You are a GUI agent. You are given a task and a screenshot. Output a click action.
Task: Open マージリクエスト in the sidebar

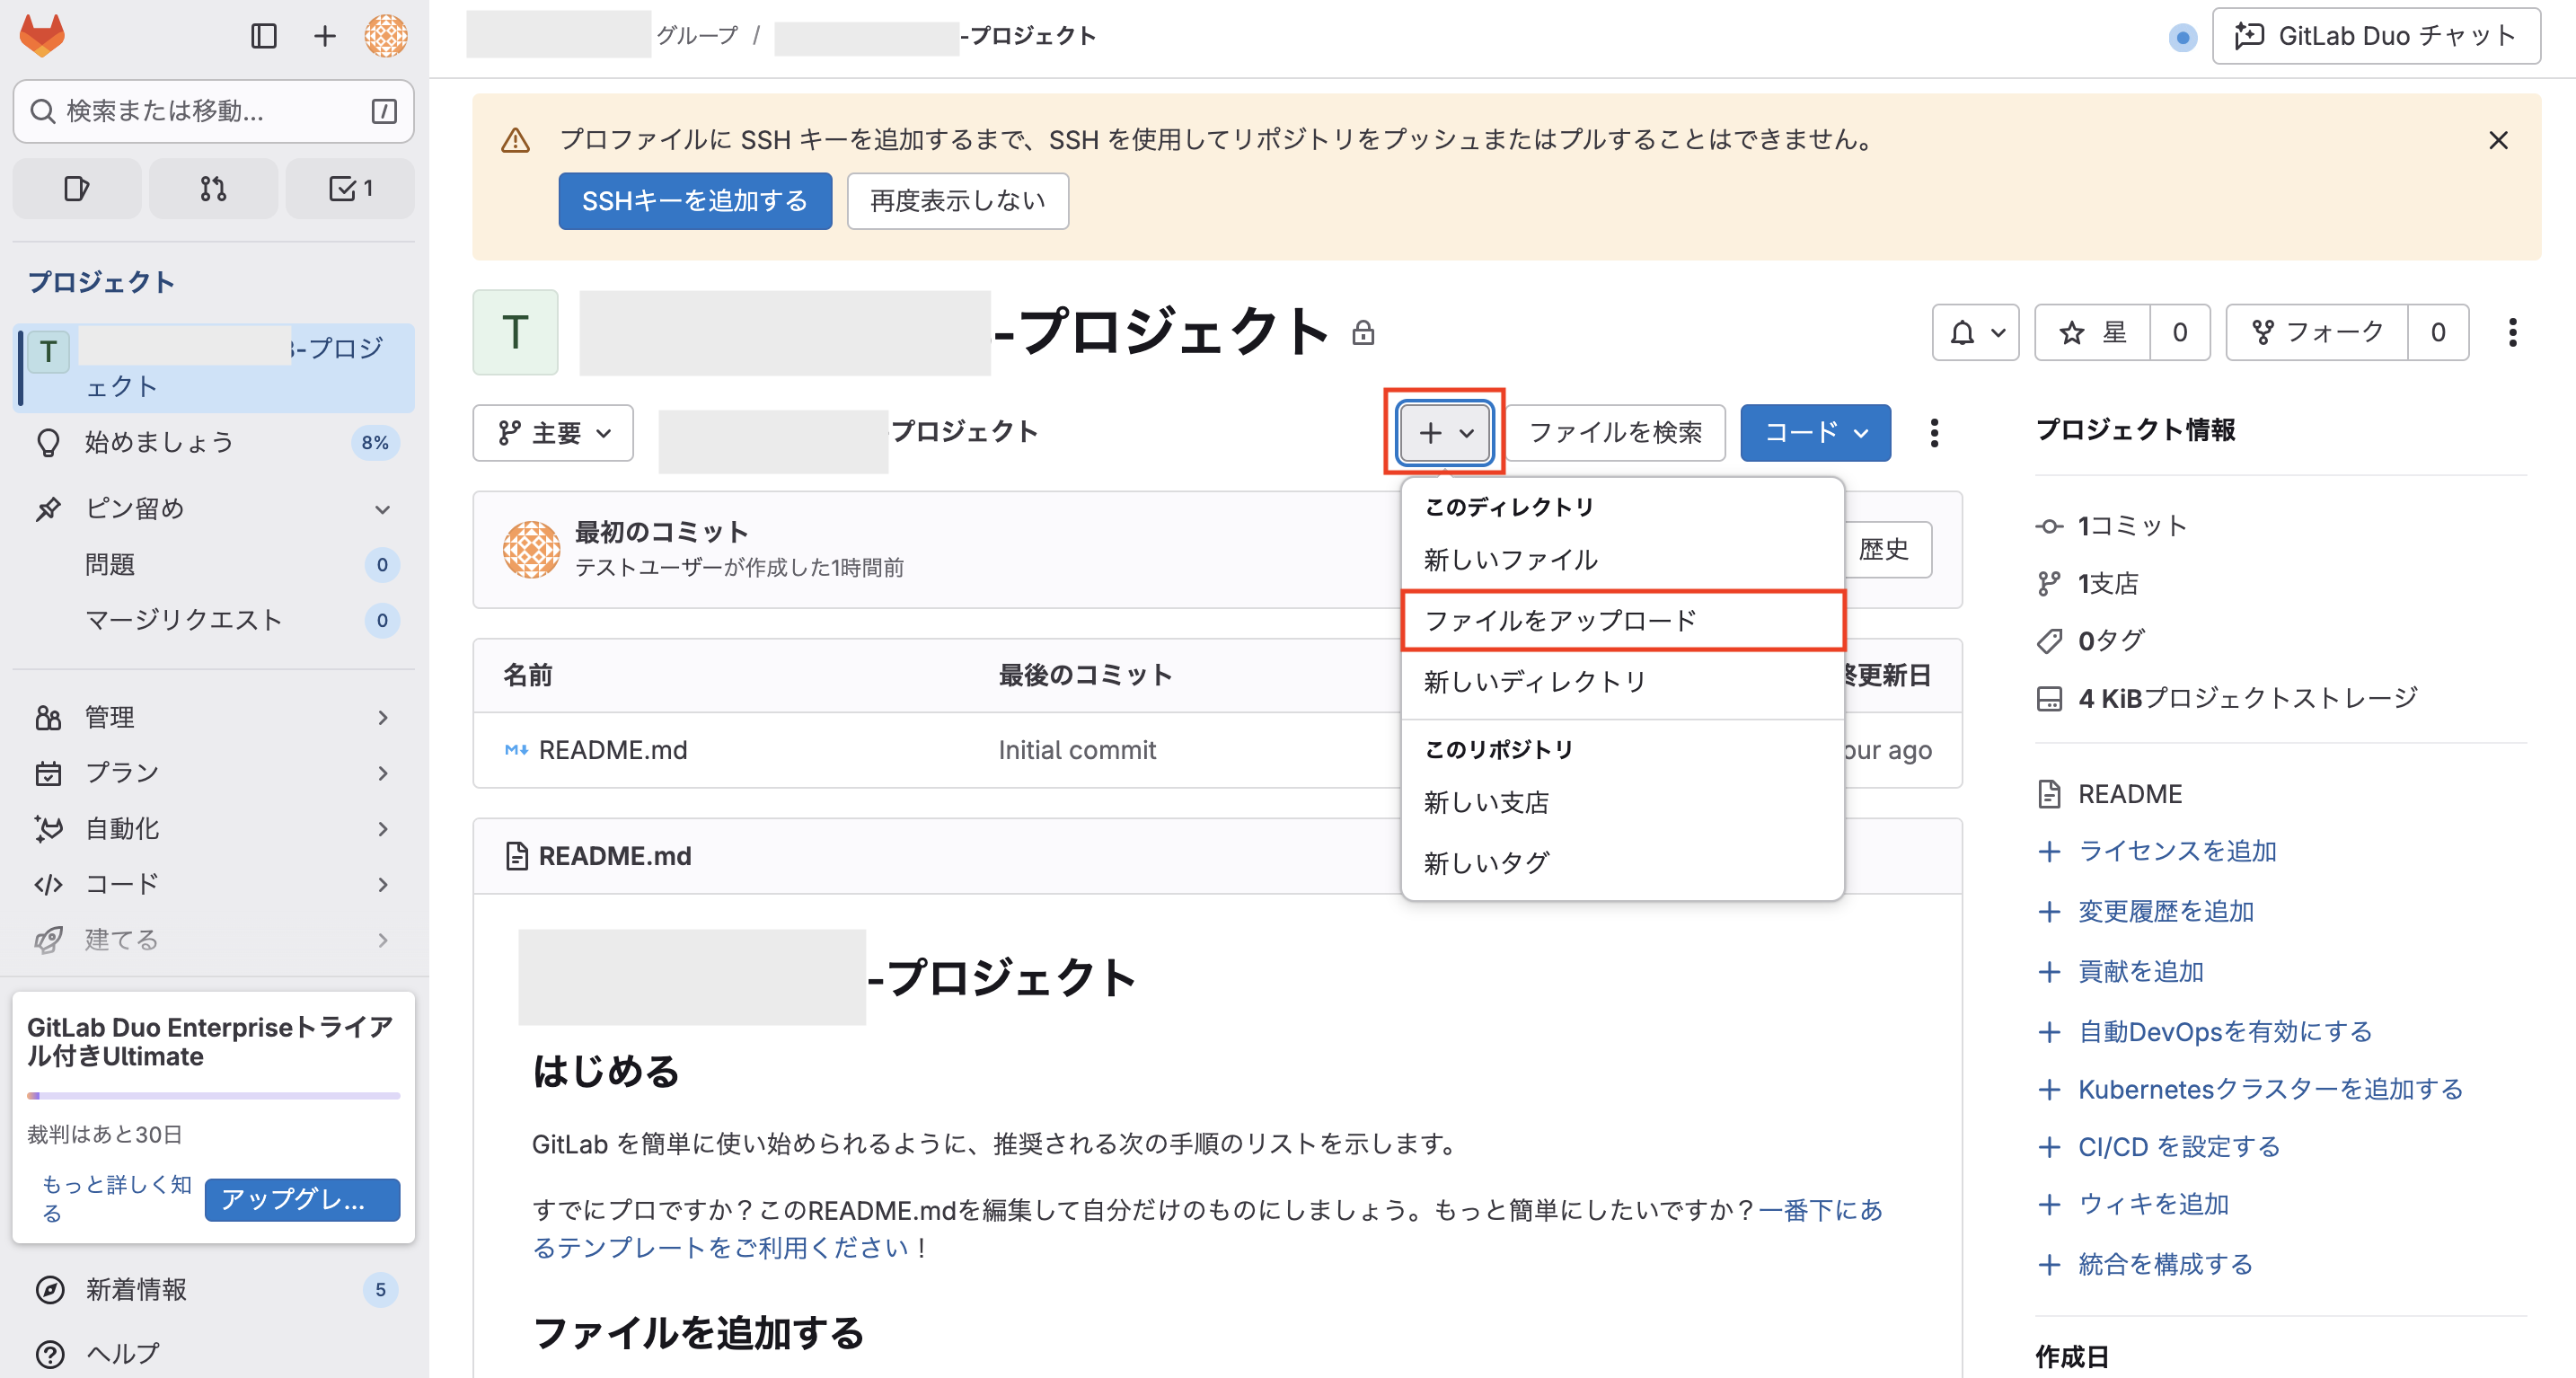tap(213, 620)
